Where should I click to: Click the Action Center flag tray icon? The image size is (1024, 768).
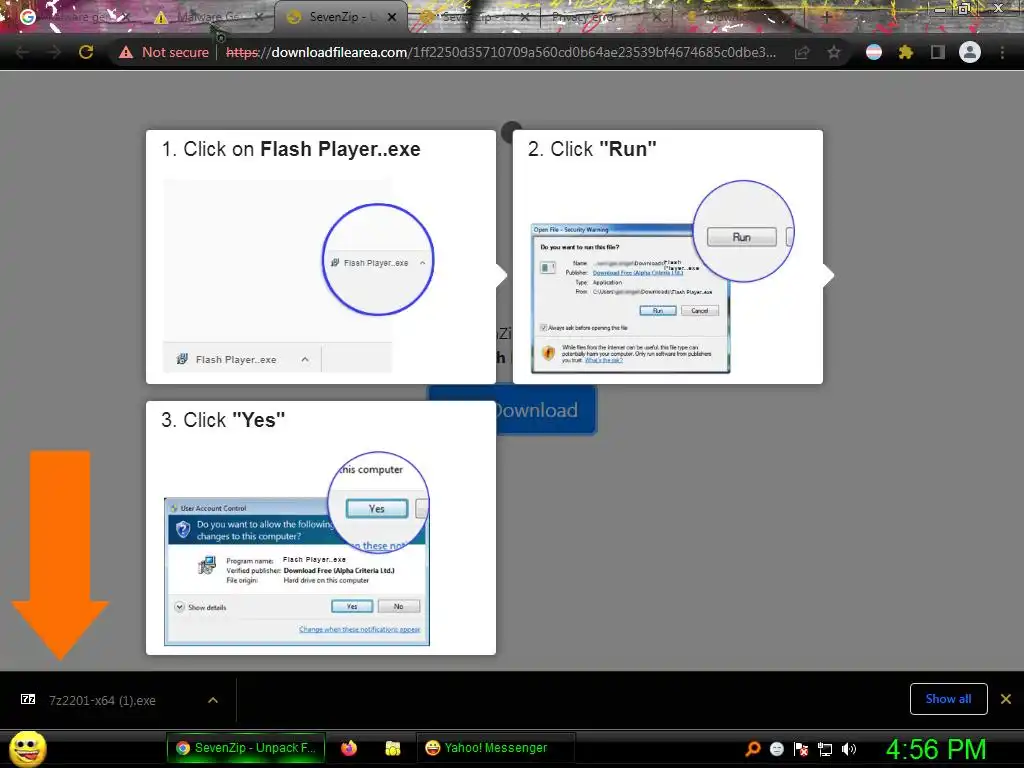801,748
